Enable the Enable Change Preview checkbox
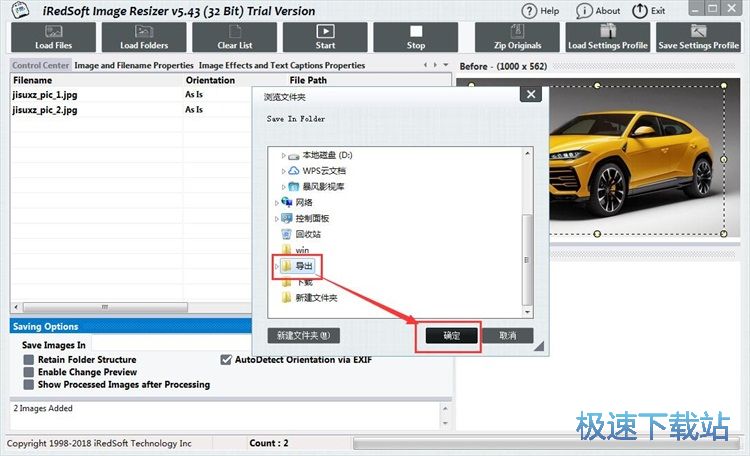 click(x=29, y=372)
